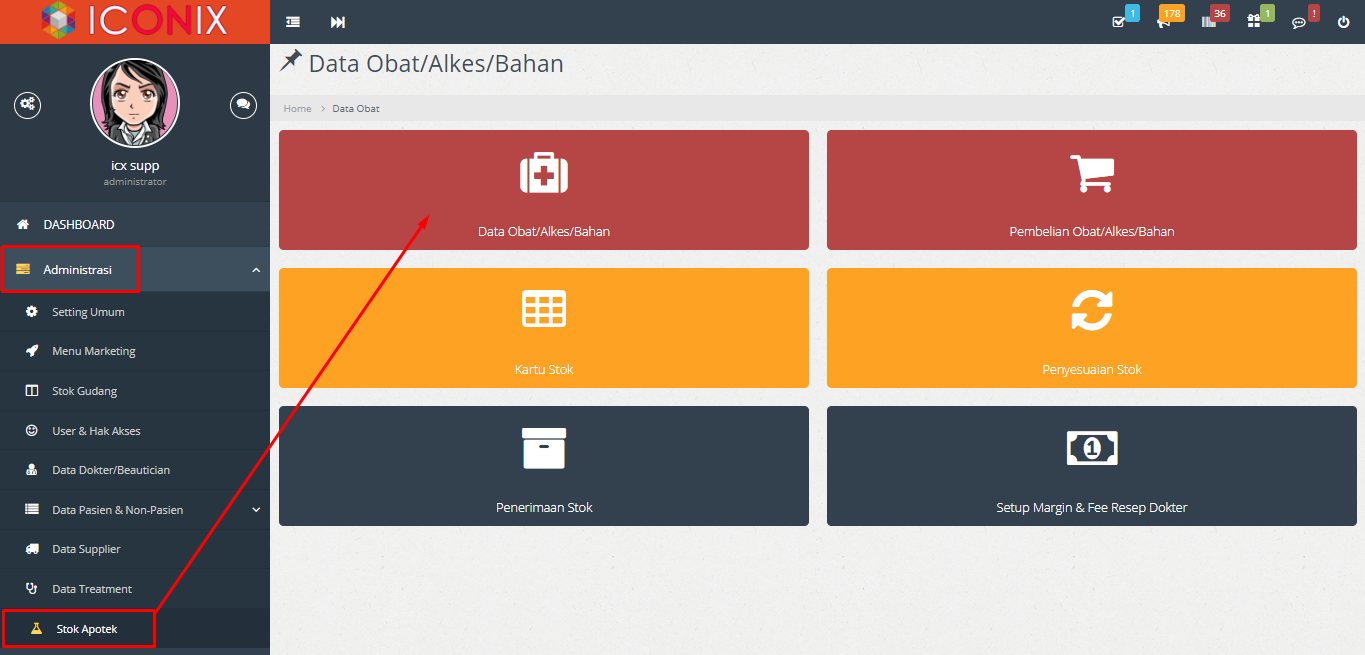This screenshot has height=655, width=1365.
Task: Click the skip-forward icon in top bar
Action: (338, 22)
